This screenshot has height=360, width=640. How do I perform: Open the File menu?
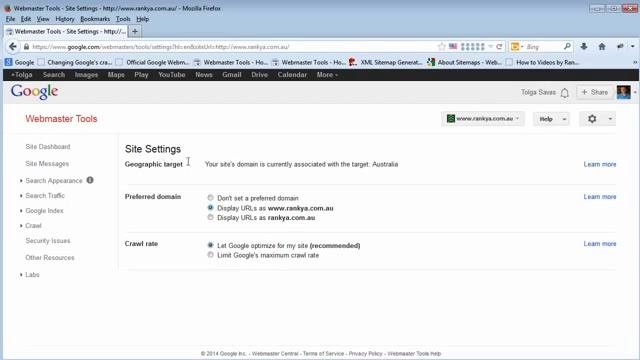tap(10, 19)
